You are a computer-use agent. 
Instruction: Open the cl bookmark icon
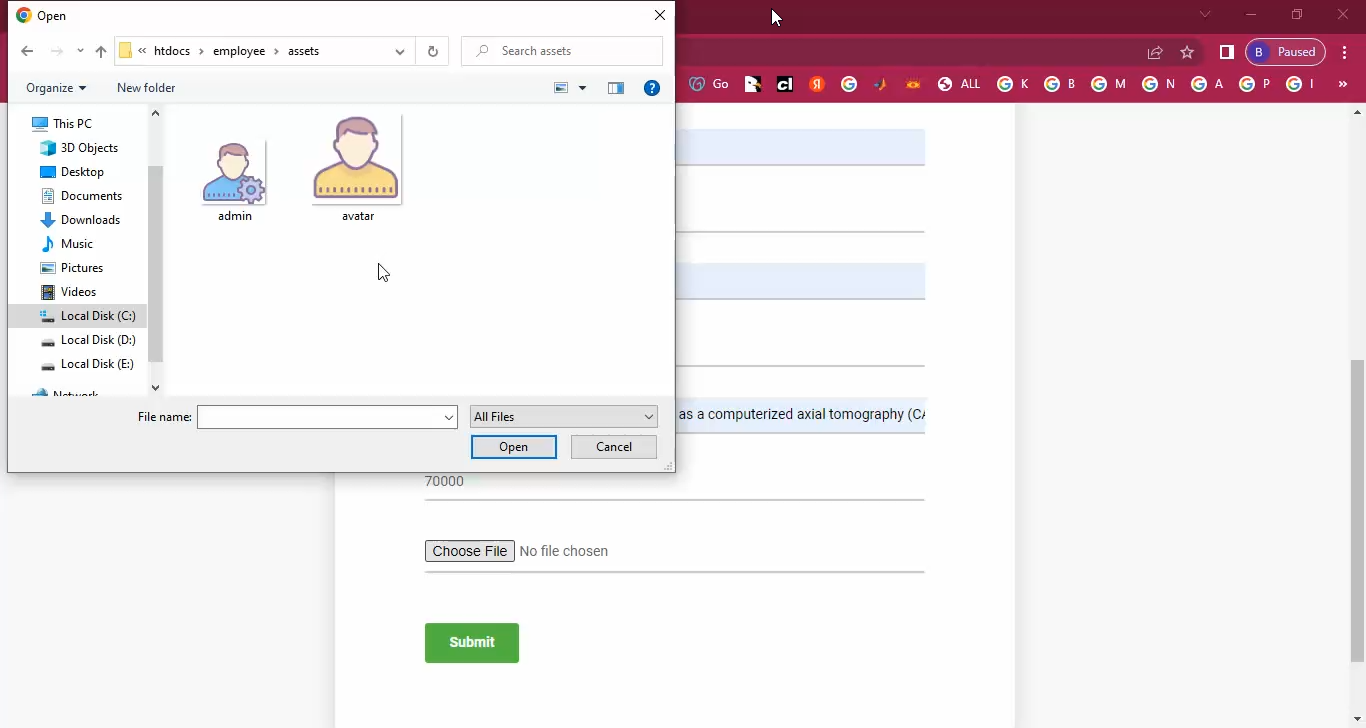[785, 84]
